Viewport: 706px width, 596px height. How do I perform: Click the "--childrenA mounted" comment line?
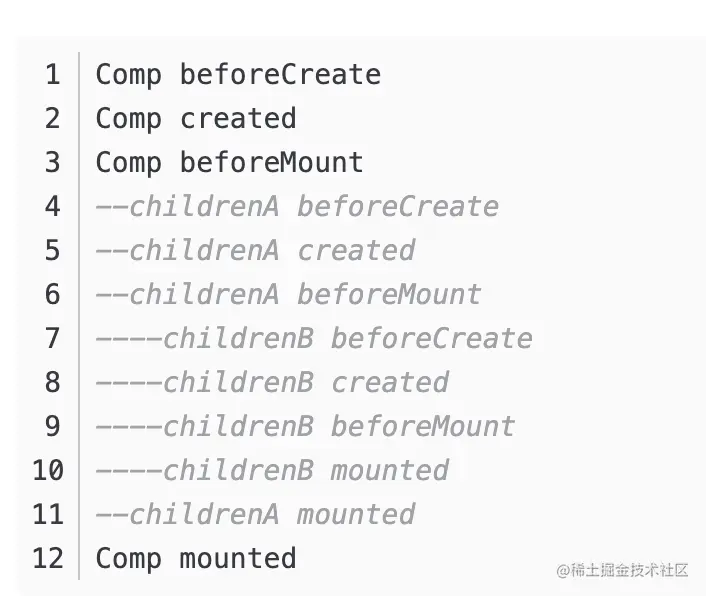tap(254, 515)
